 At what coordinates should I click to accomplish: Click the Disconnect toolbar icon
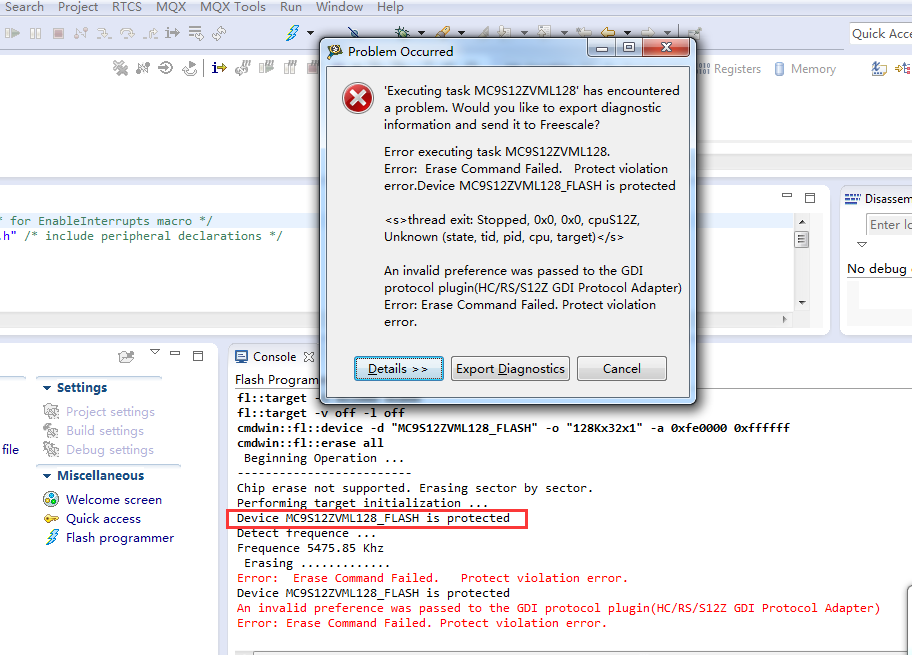[x=81, y=33]
